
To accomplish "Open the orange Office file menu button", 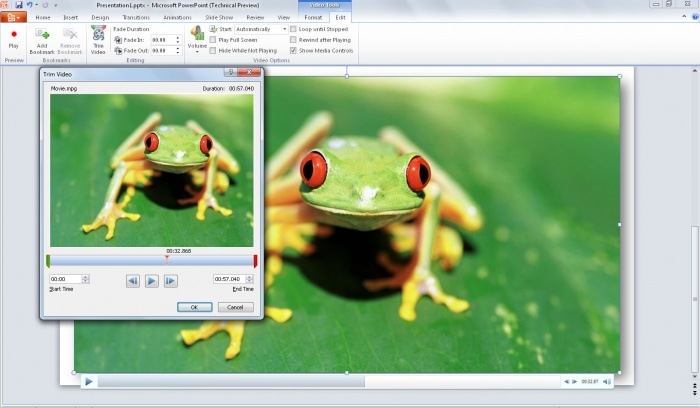I will coord(13,17).
